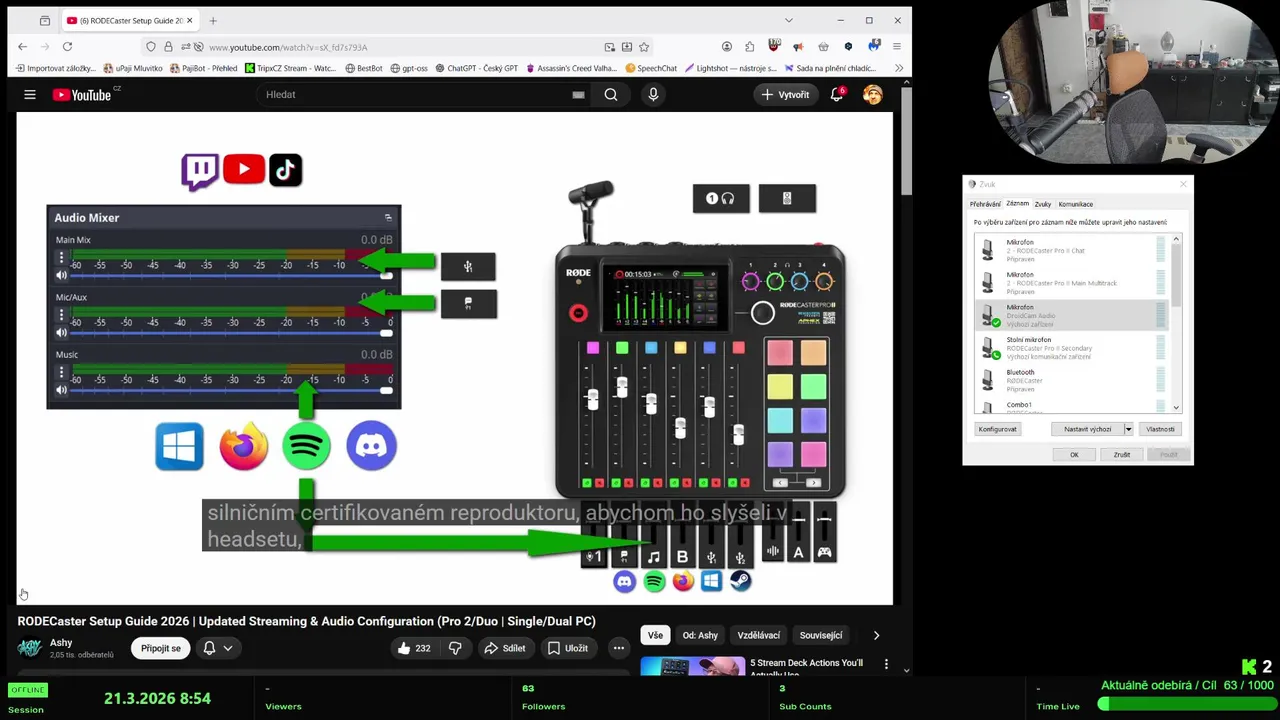
Task: Open the browser extensions puzzle icon
Action: [750, 47]
